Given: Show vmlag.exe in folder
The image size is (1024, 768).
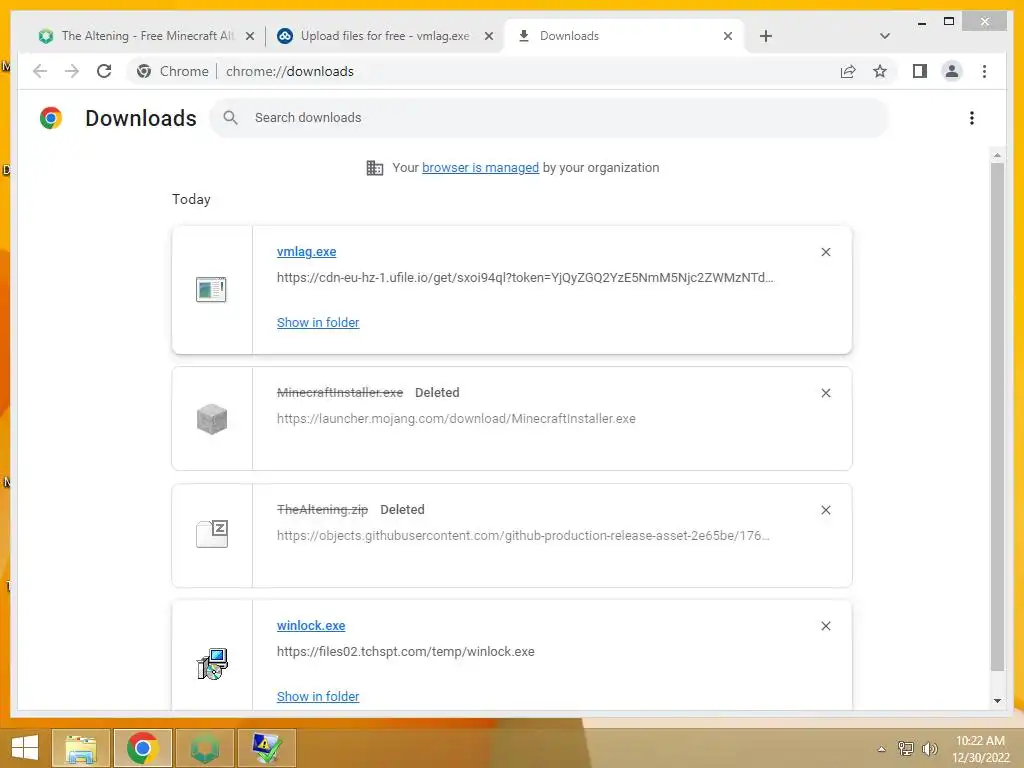Looking at the screenshot, I should (318, 323).
